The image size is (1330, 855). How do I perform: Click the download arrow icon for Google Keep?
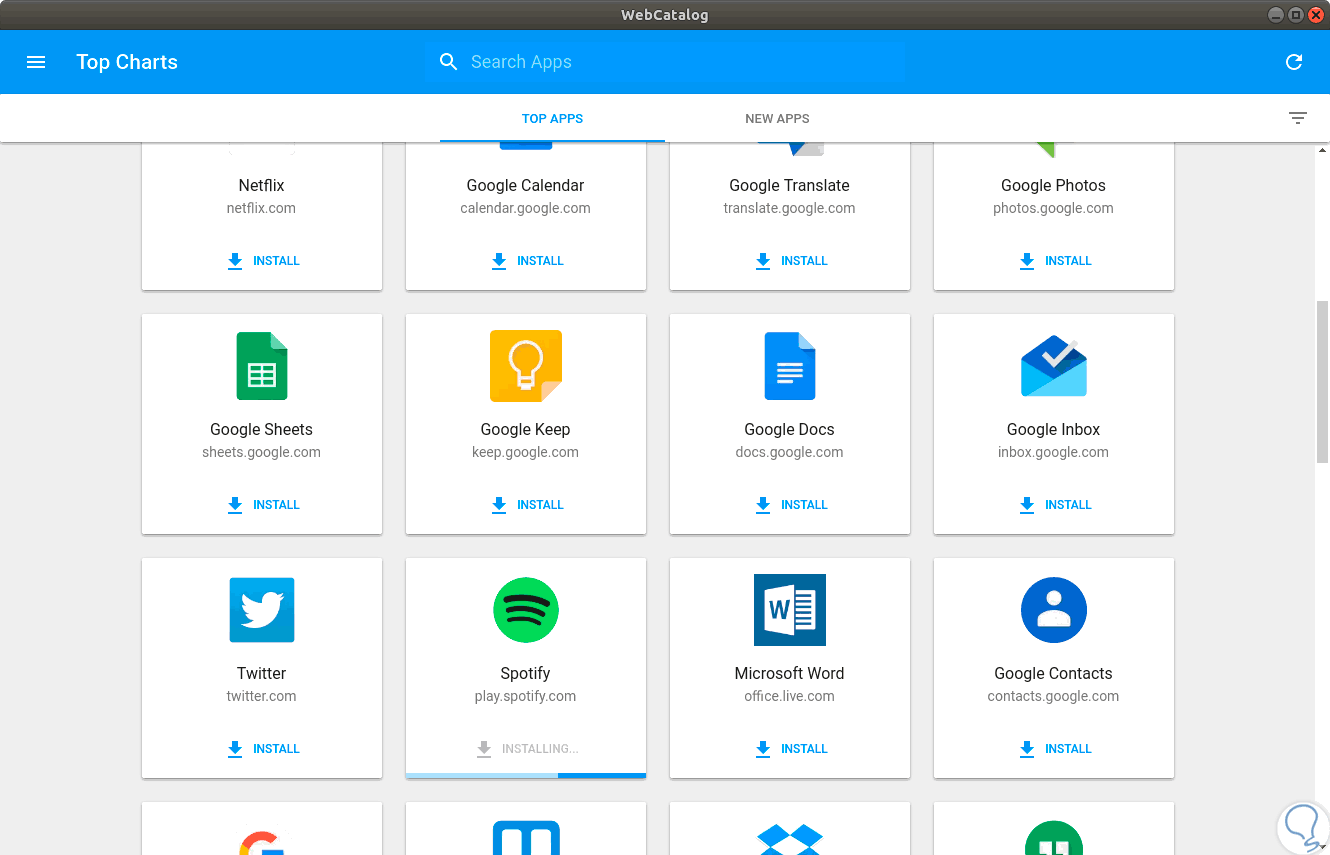(x=499, y=505)
